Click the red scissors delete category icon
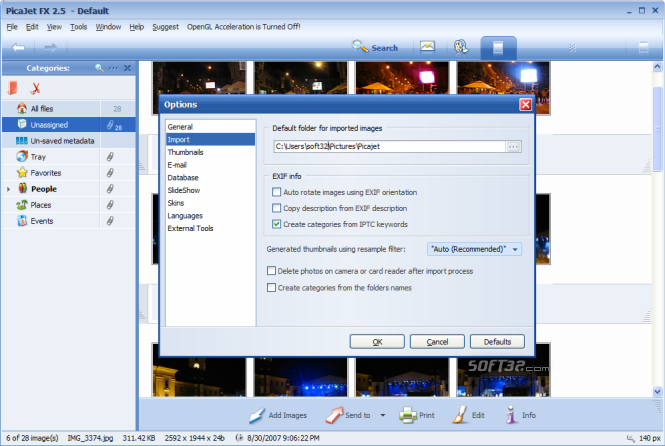The image size is (665, 446). pos(36,88)
